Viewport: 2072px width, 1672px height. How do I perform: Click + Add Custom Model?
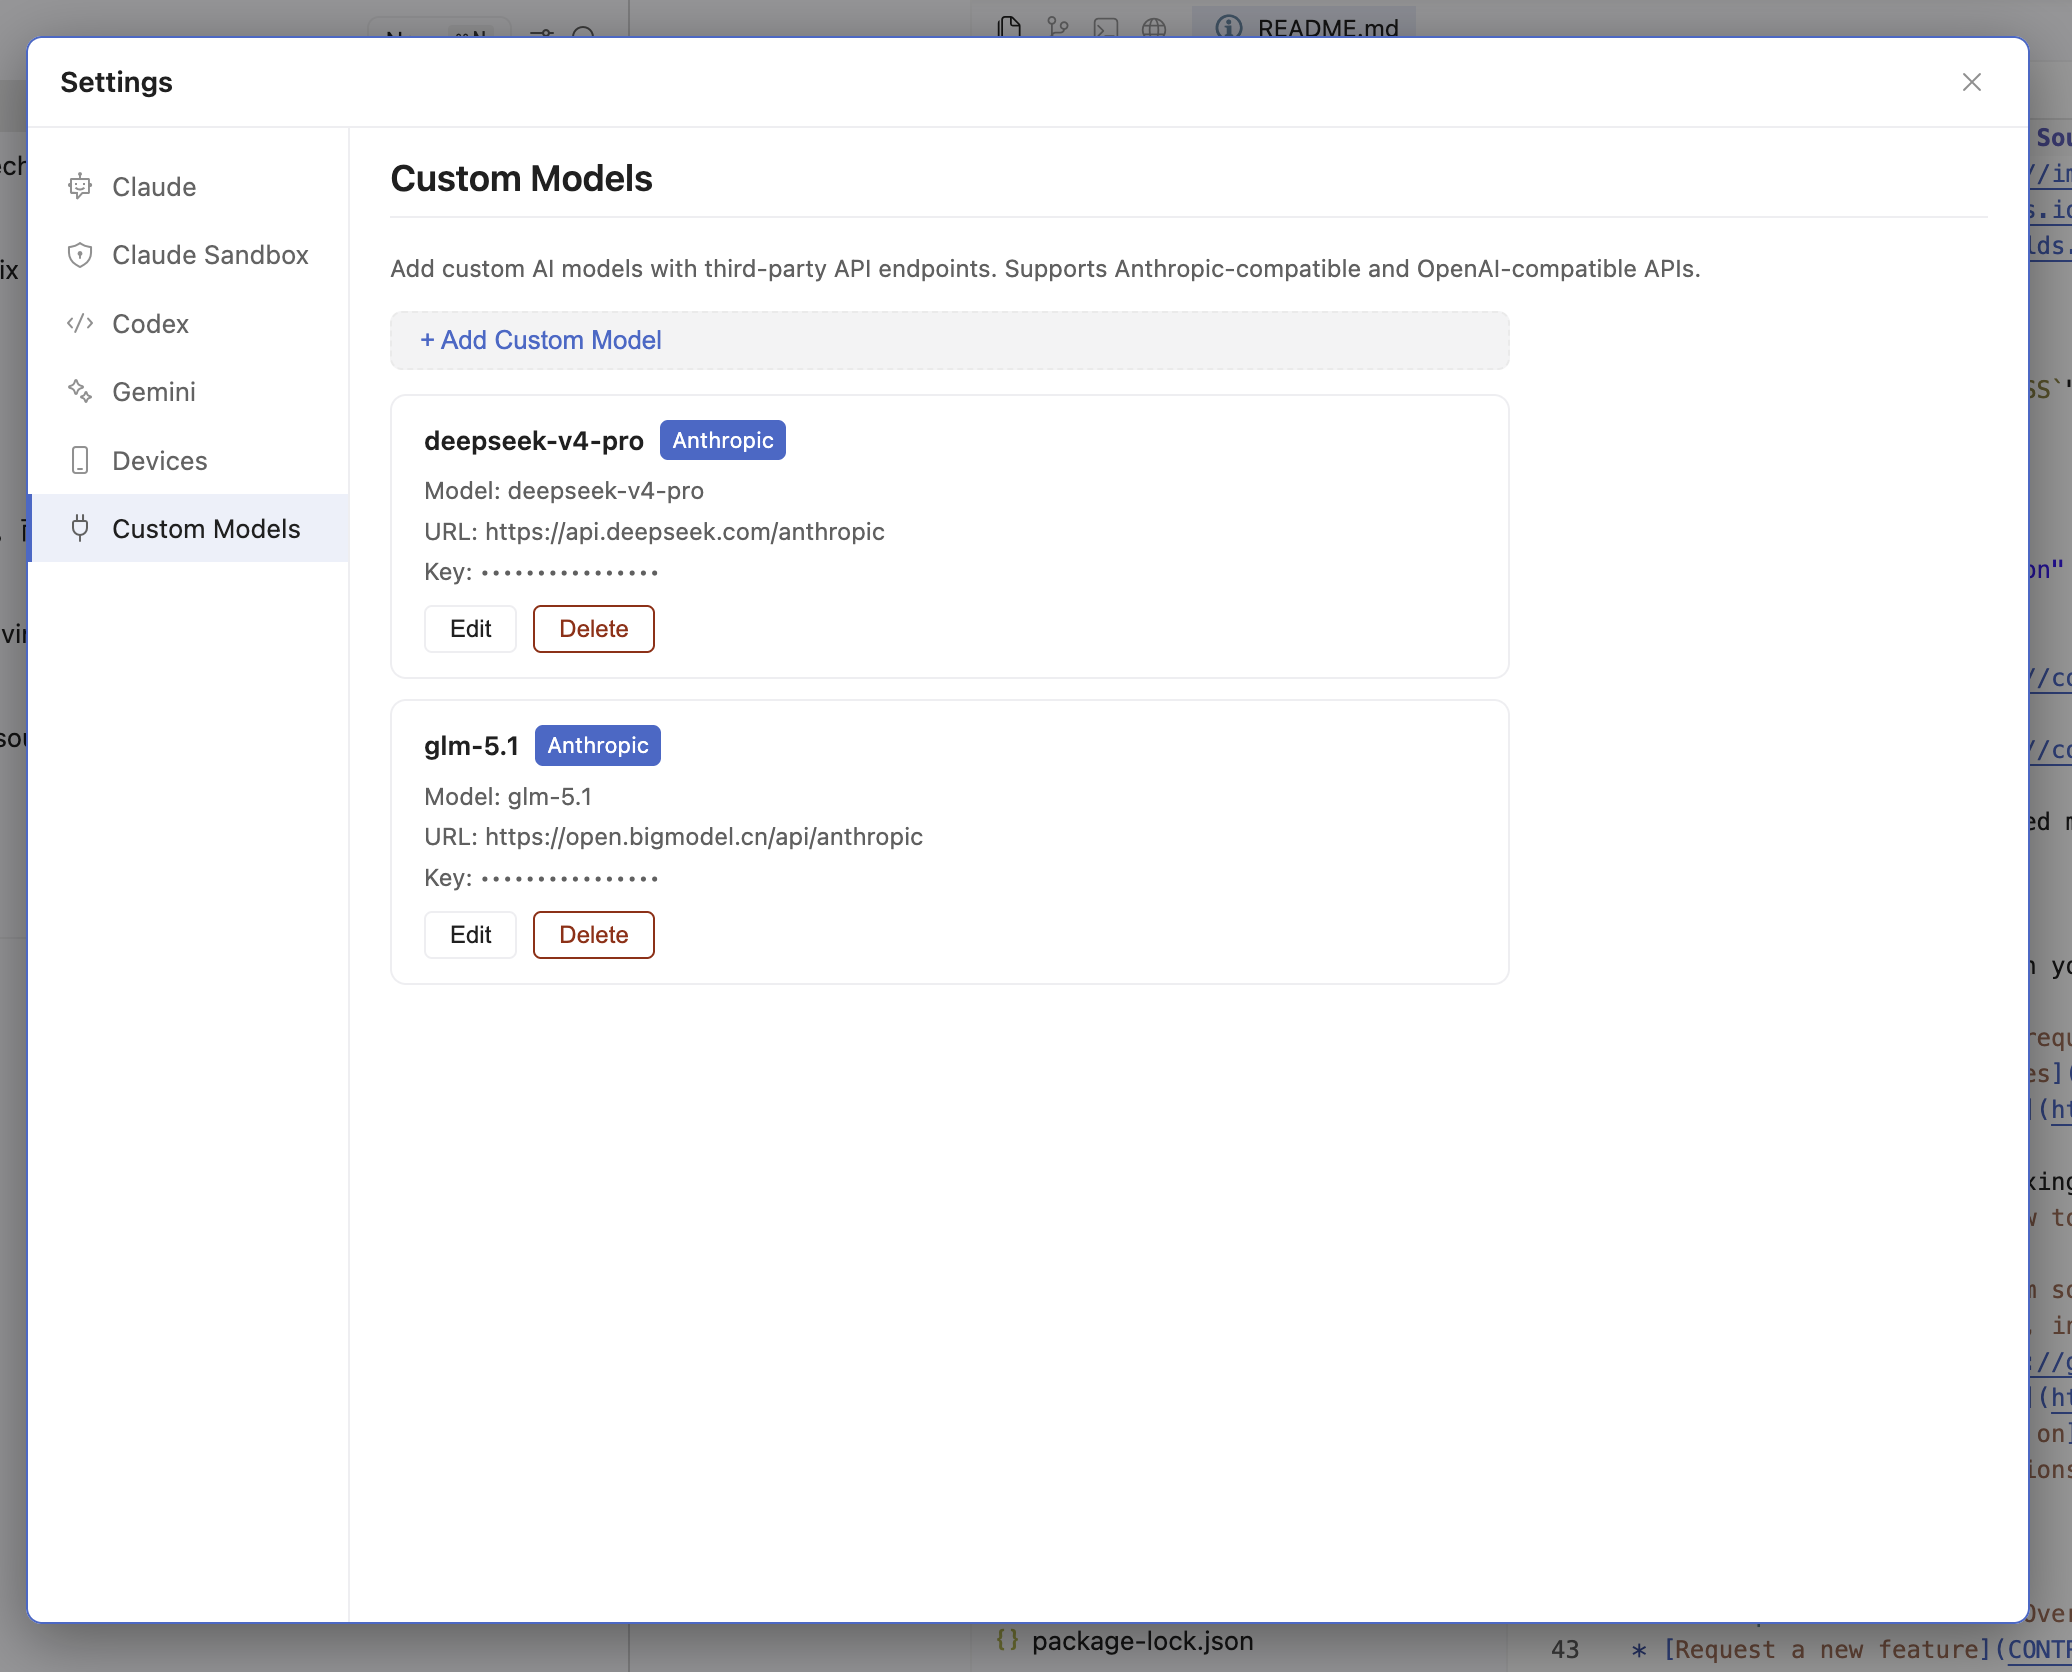[949, 340]
